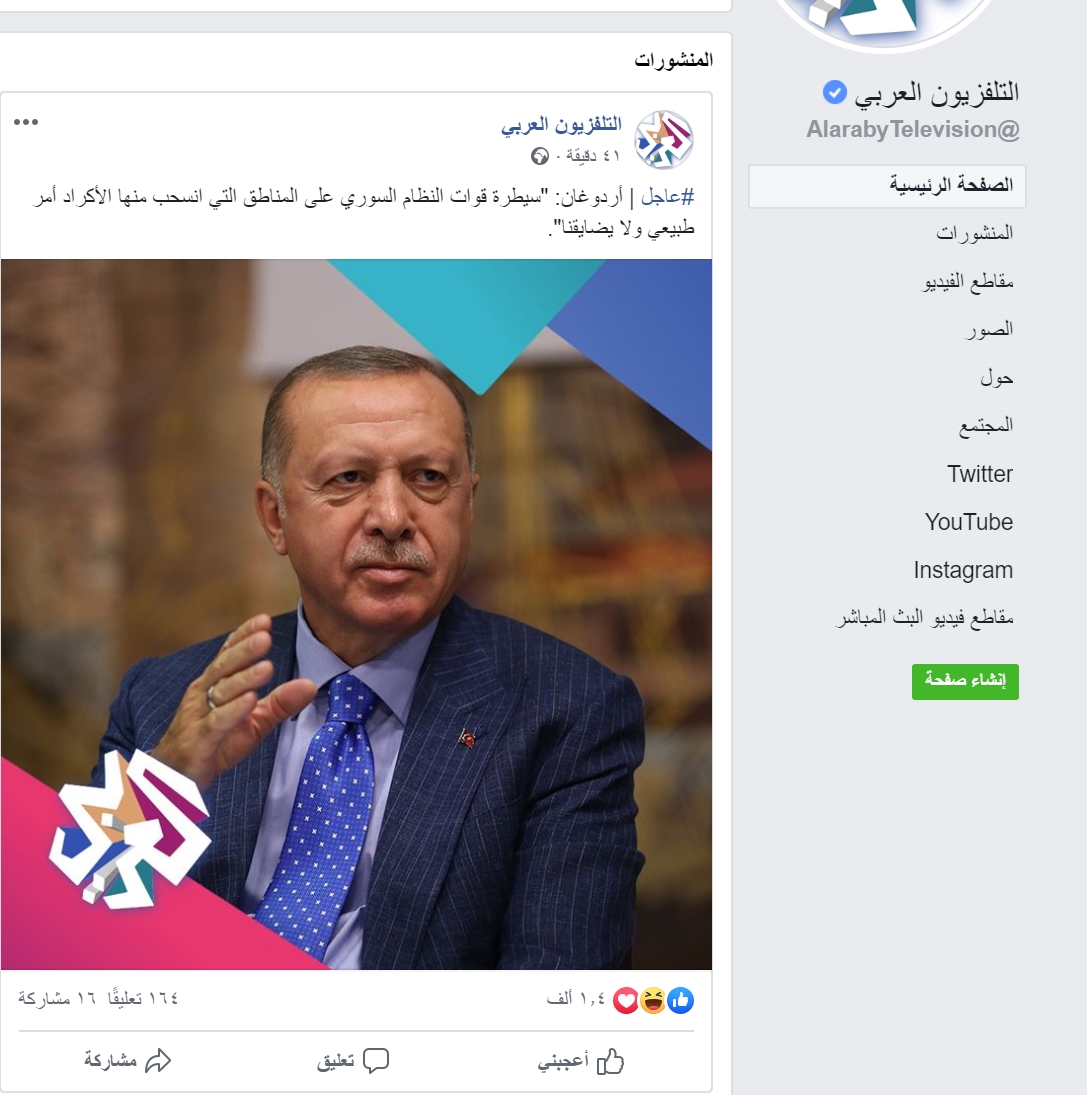
Task: Click the مشاركة share button
Action: coord(128,1061)
